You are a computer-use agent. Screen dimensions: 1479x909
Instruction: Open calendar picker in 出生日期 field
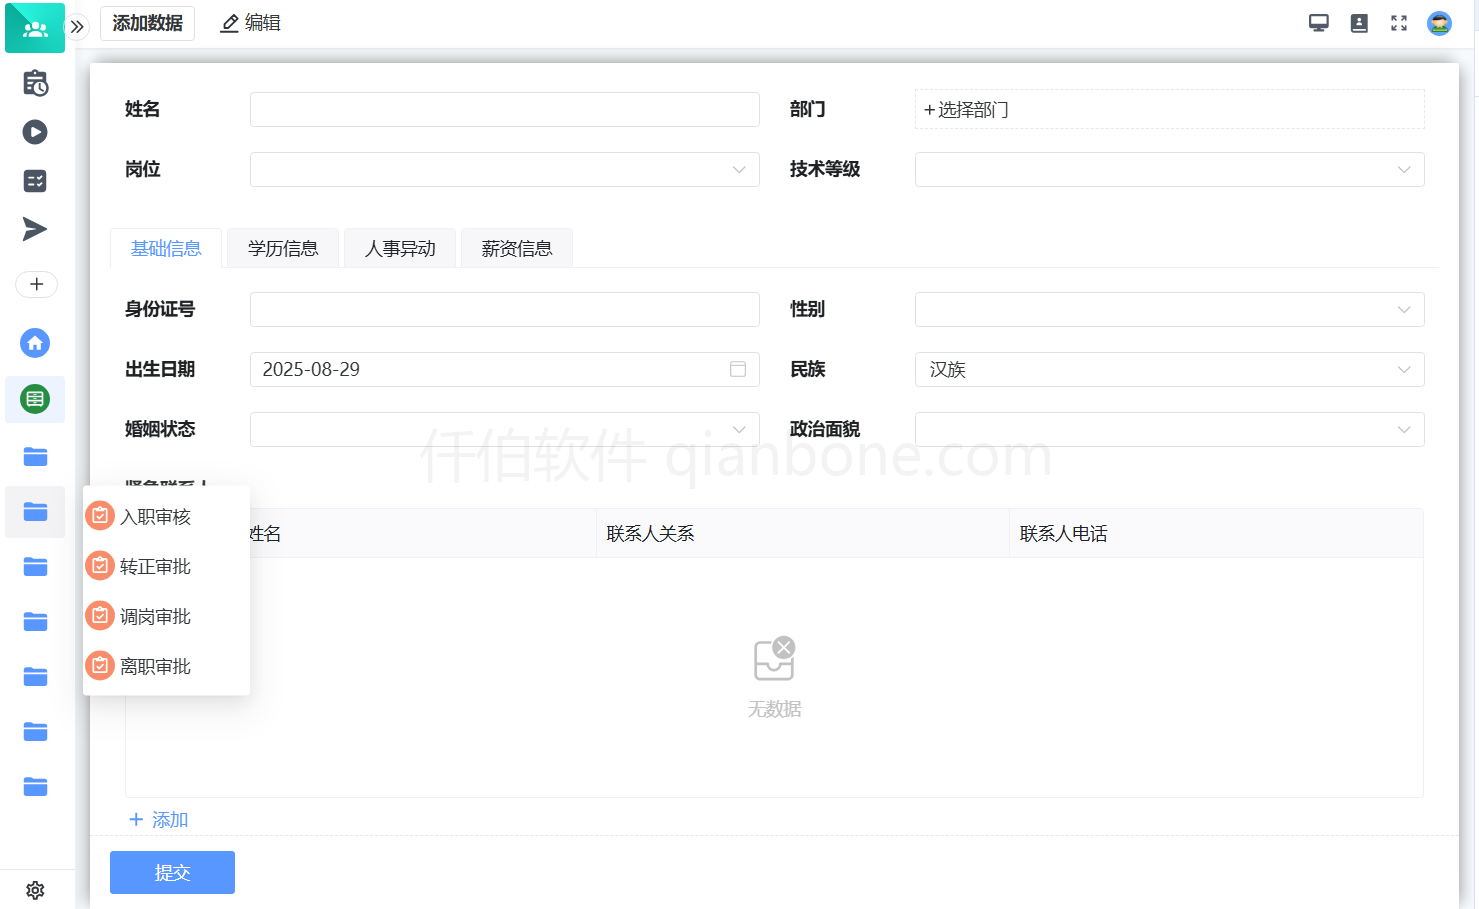(x=738, y=369)
